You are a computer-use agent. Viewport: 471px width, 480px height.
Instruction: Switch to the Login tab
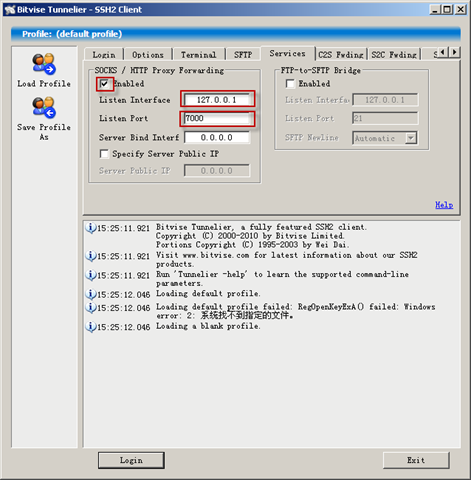click(104, 55)
